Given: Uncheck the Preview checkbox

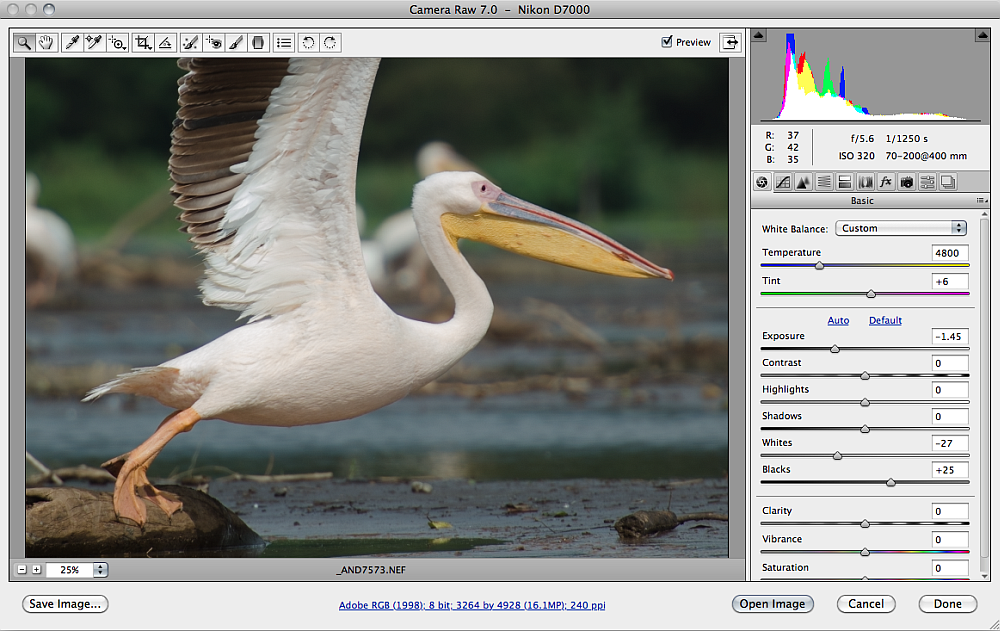Looking at the screenshot, I should click(x=667, y=42).
